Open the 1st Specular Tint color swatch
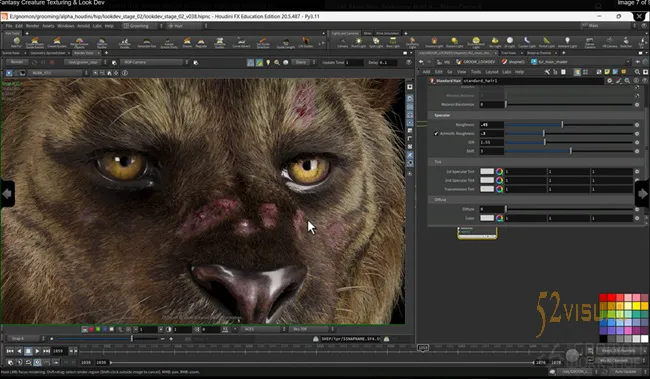This screenshot has width=650, height=379. pos(487,171)
